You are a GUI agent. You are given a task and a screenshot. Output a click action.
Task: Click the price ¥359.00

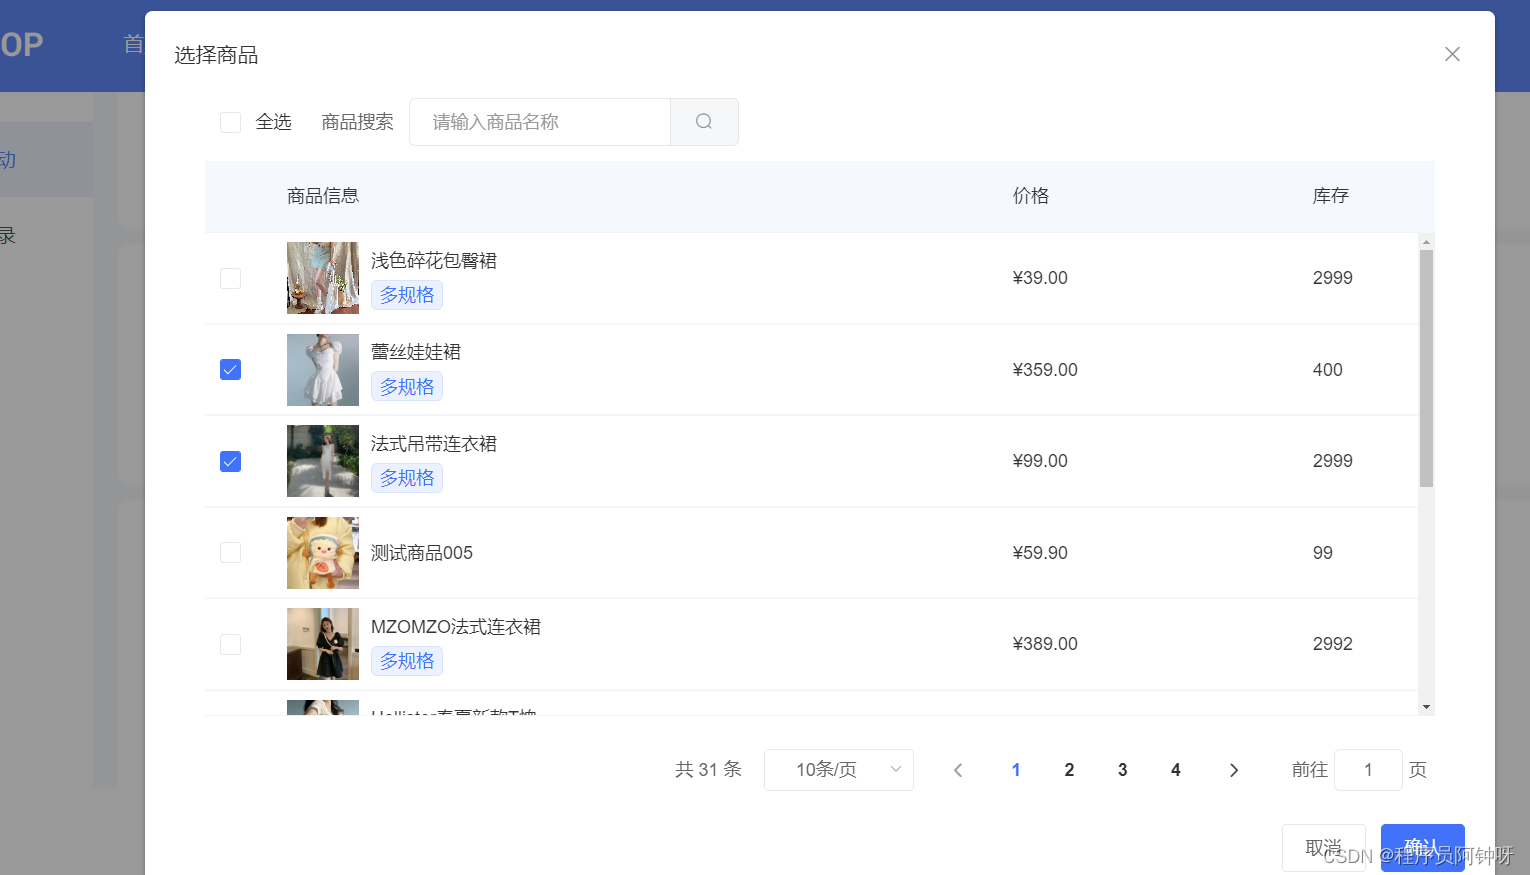[x=1045, y=370]
